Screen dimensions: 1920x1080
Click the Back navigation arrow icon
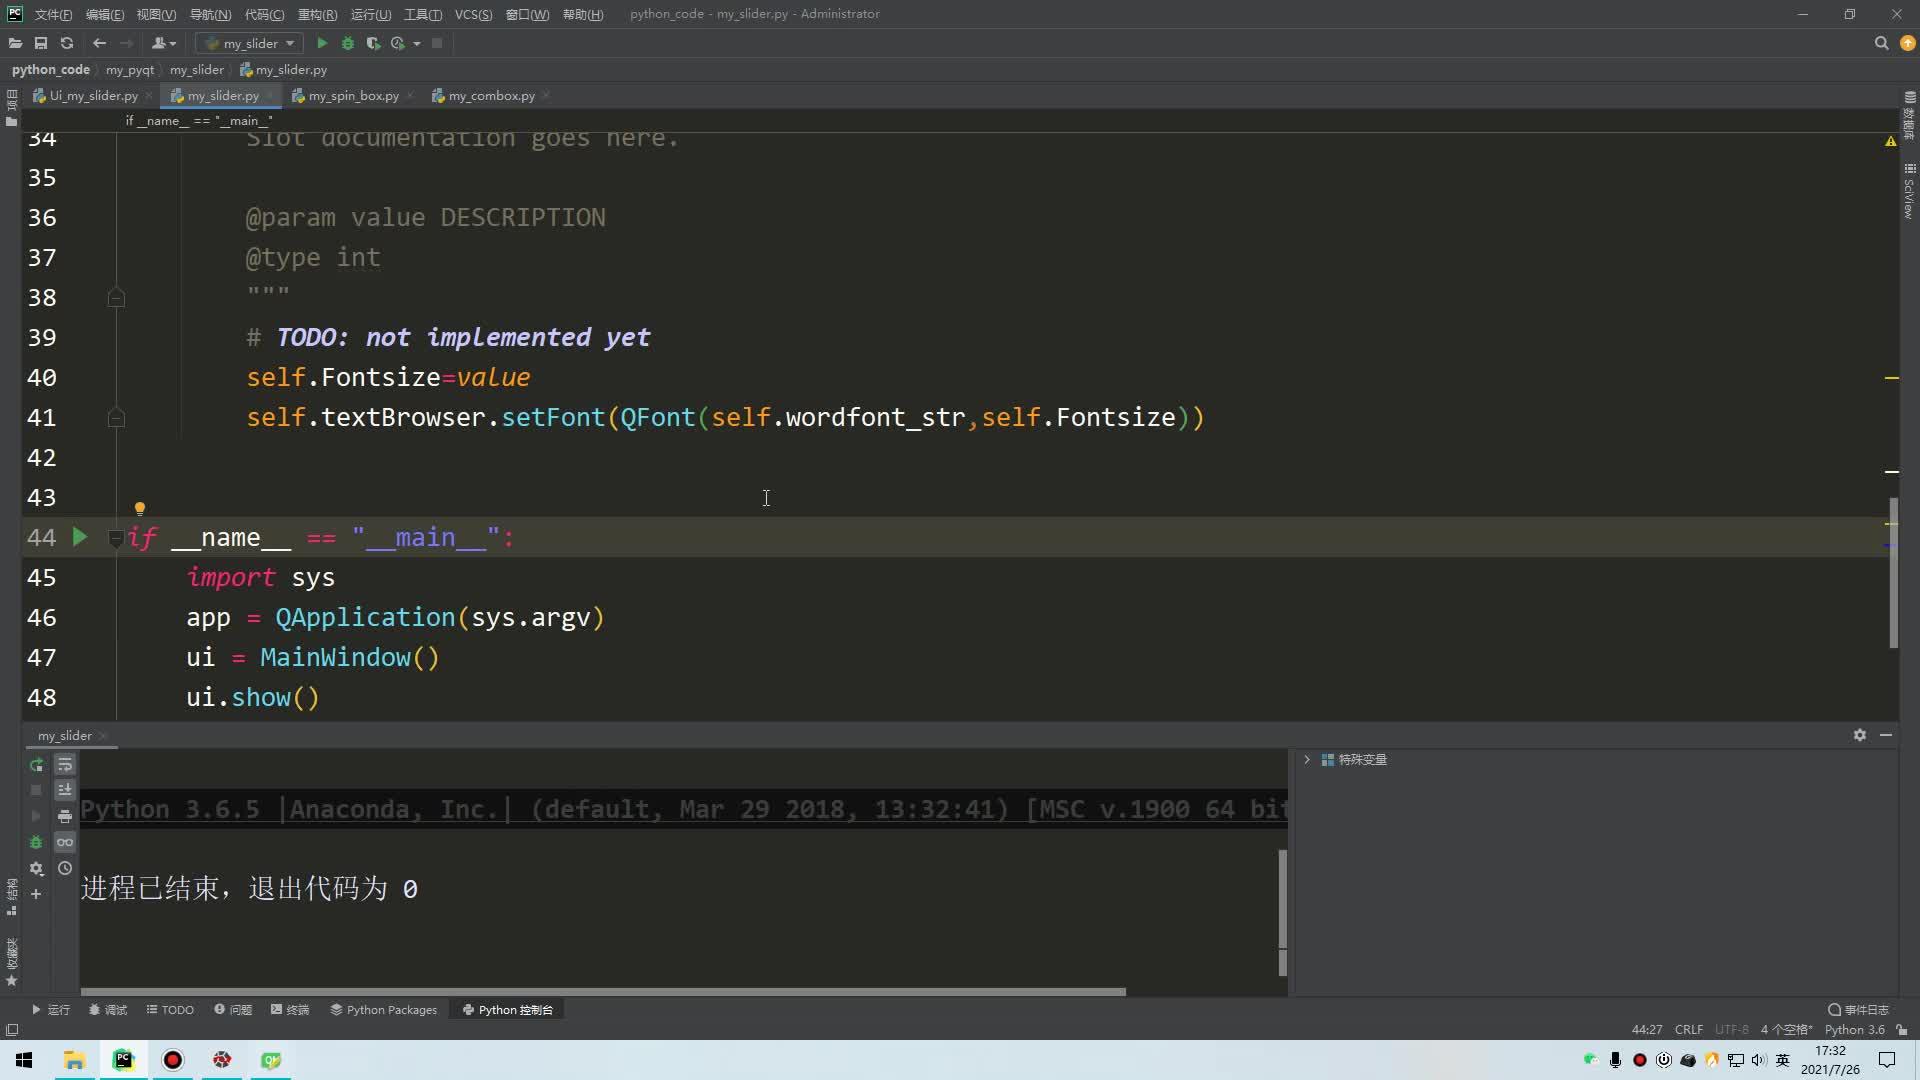coord(99,43)
